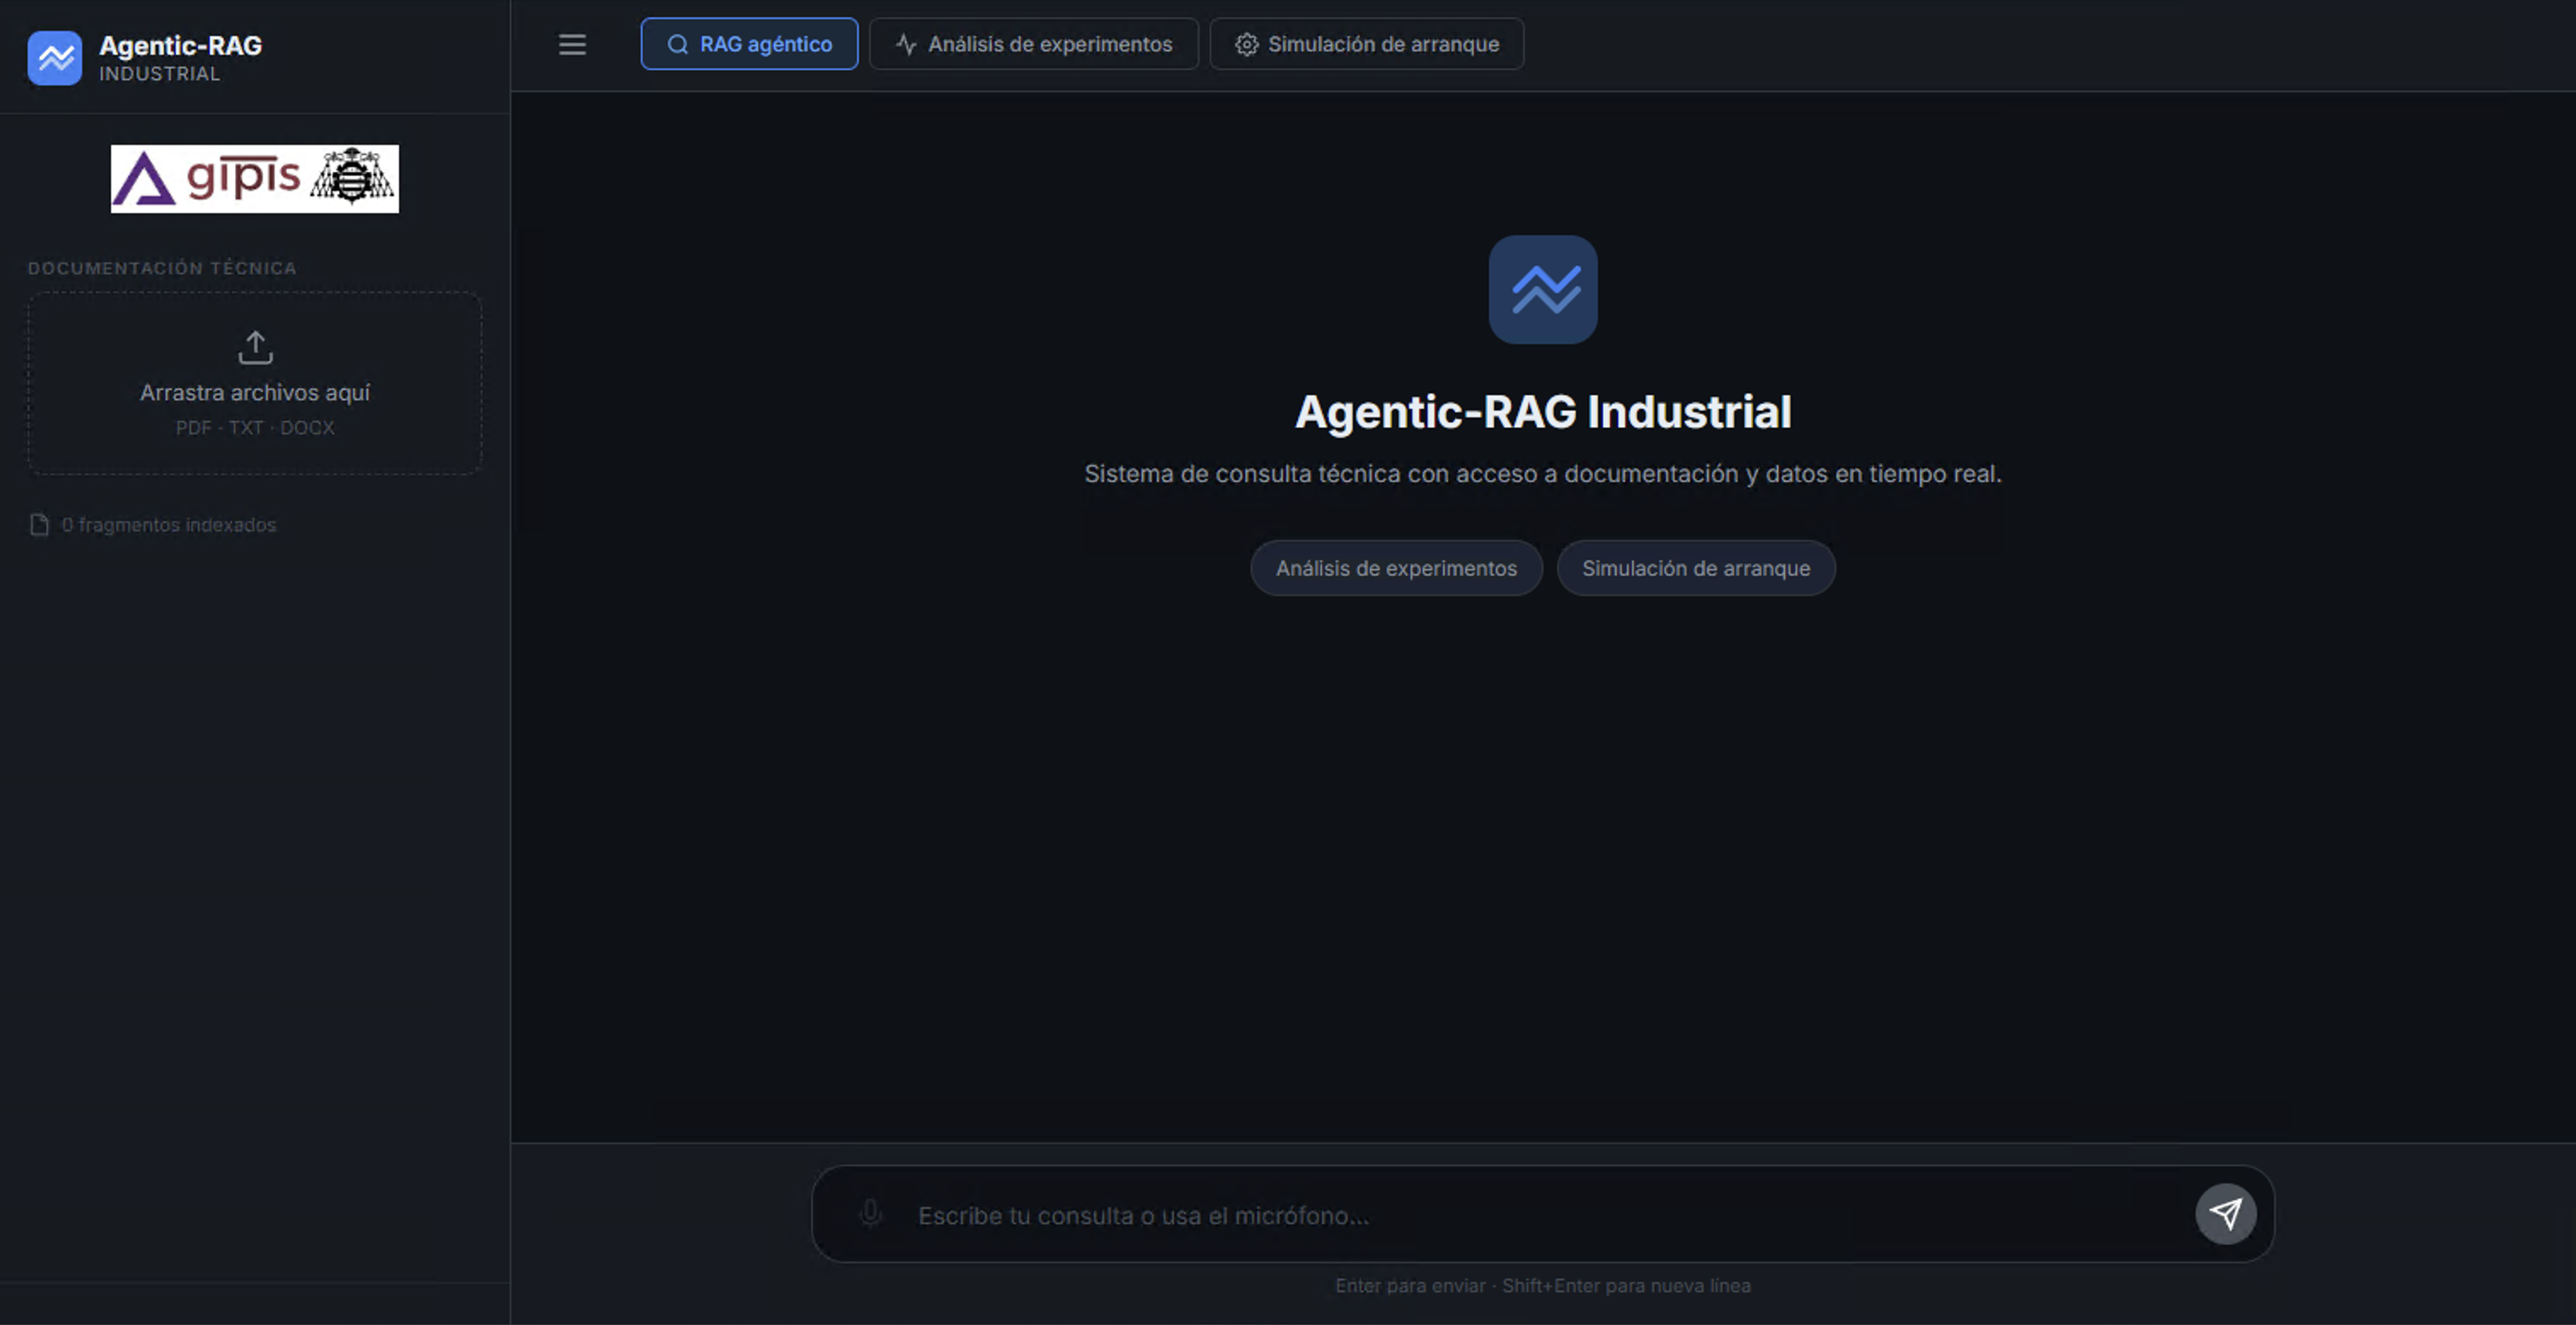Click the Agentic-RAG logo icon in sidebar

coord(55,58)
